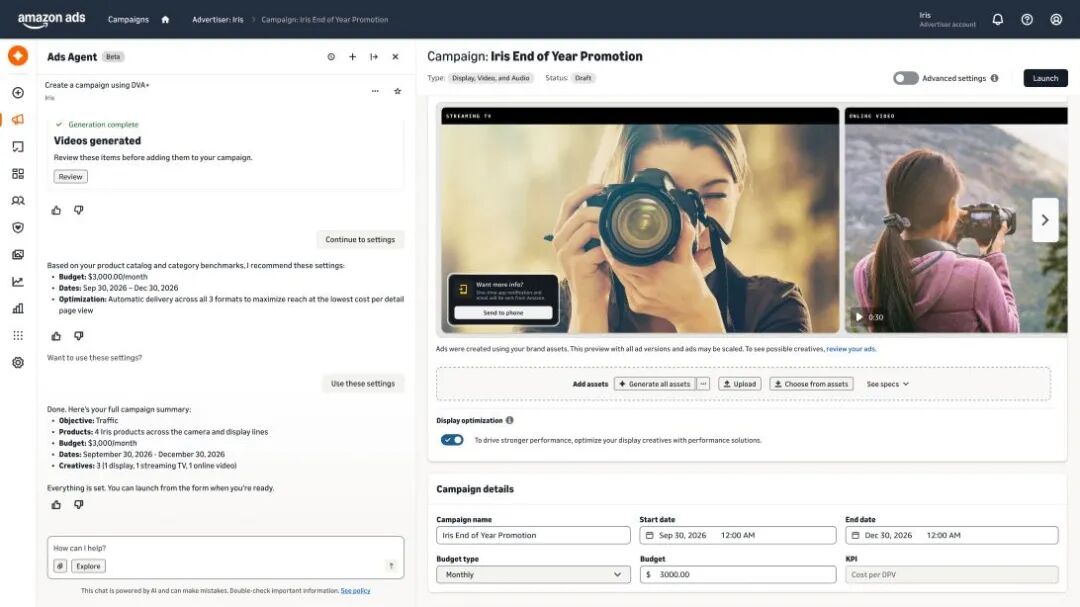Expand the See specs dropdown
The image size is (1080, 607).
[887, 384]
